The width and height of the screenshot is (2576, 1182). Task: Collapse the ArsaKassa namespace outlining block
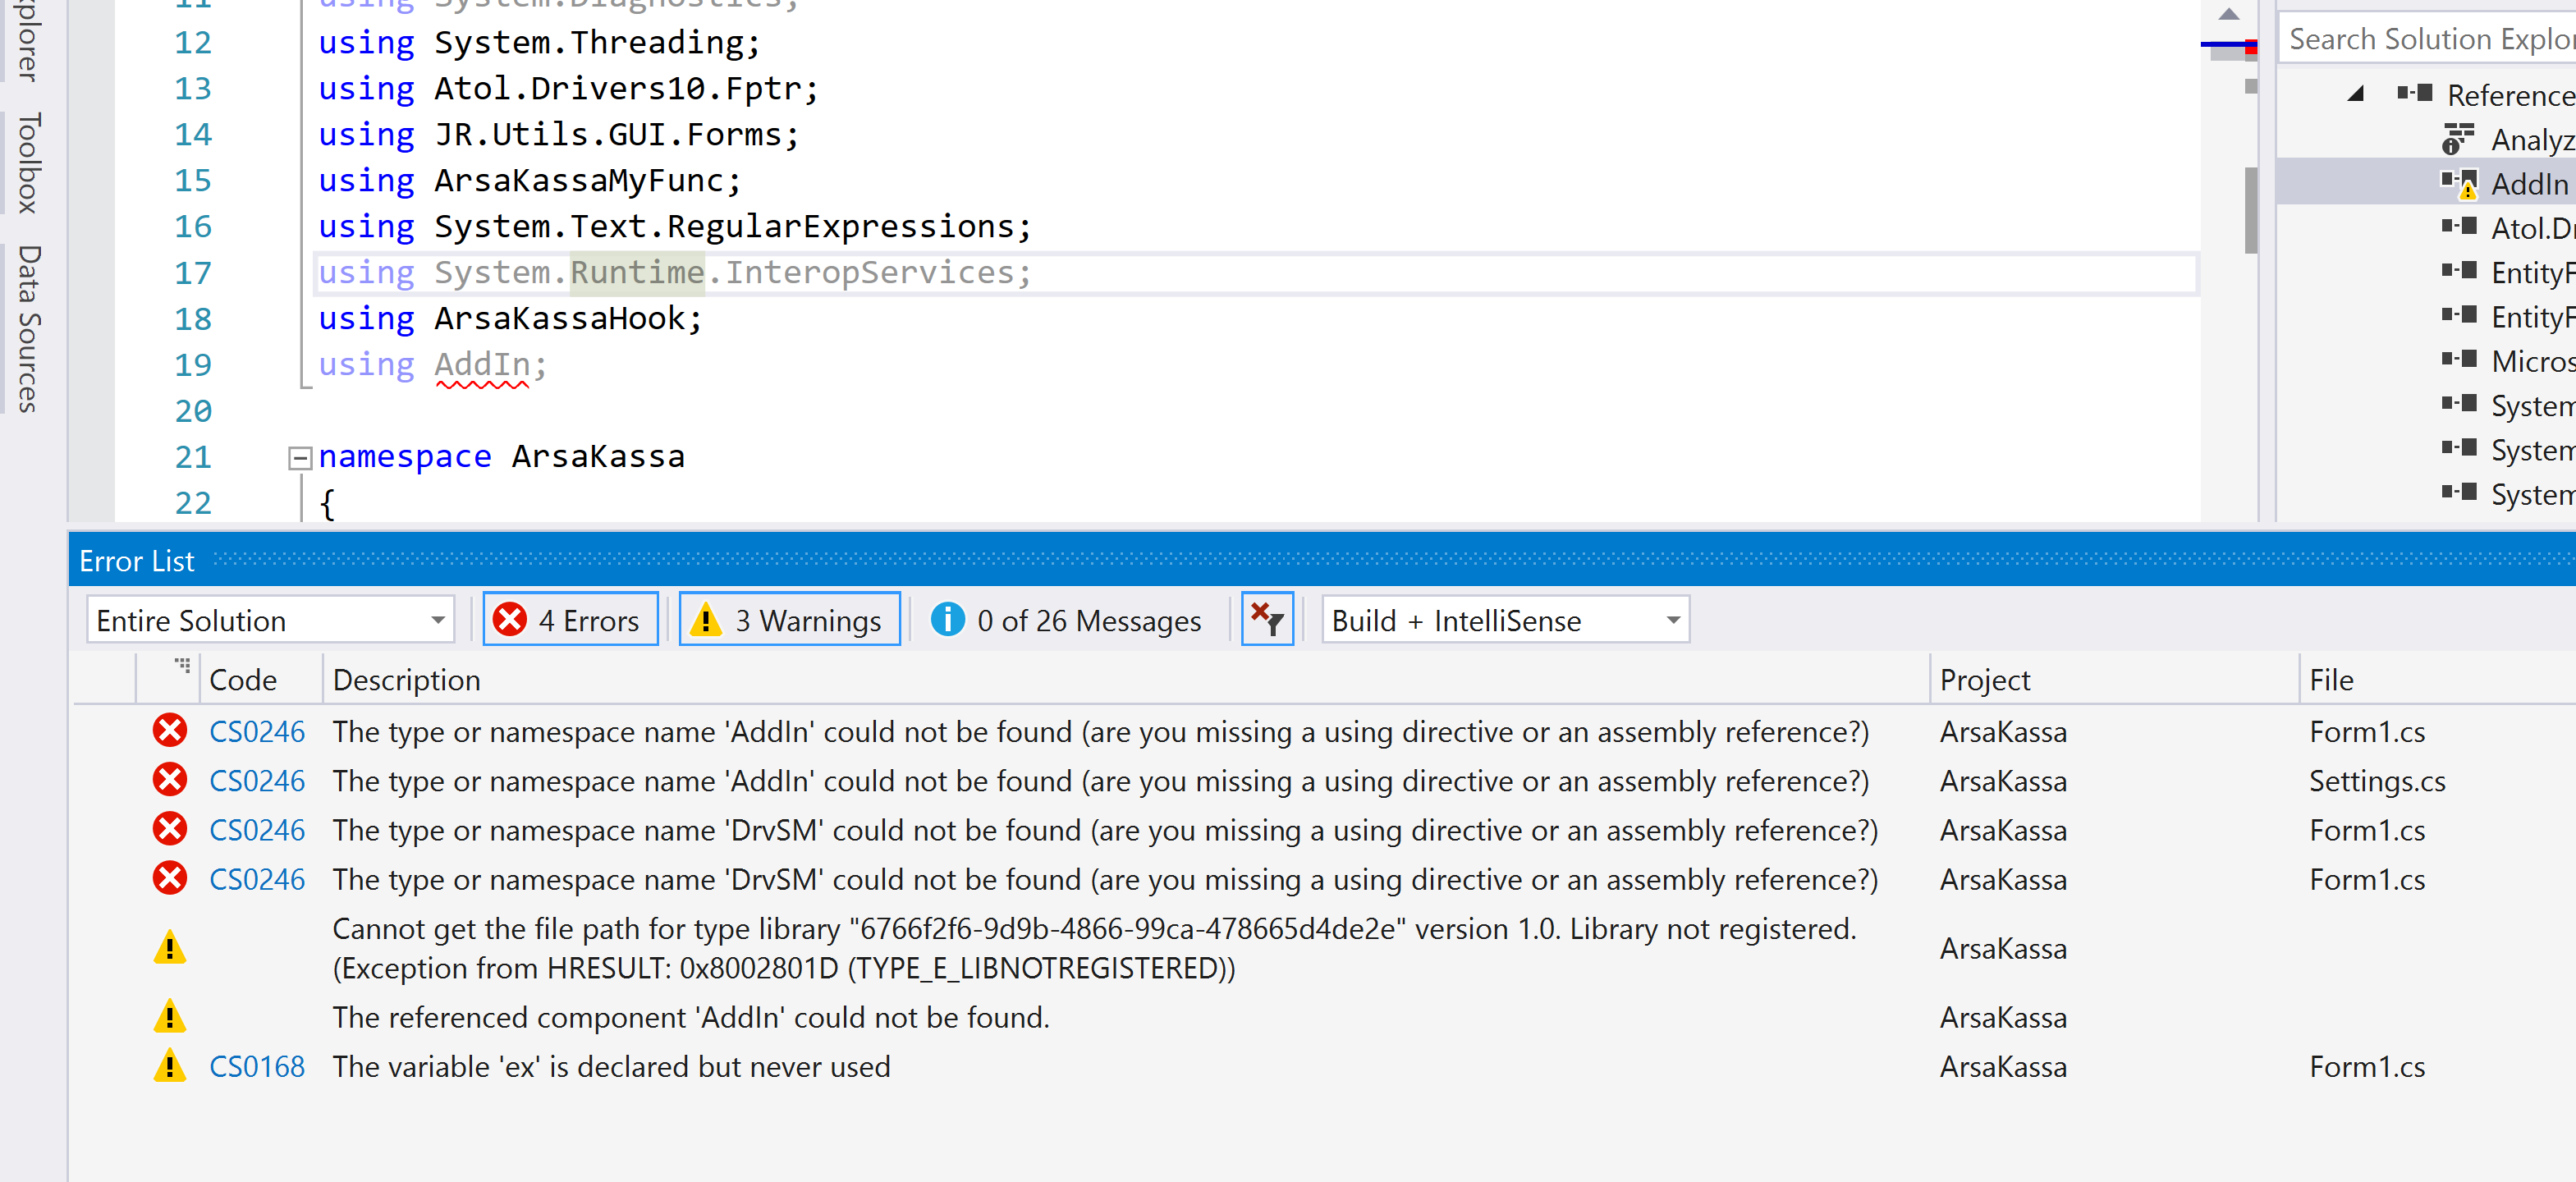299,458
